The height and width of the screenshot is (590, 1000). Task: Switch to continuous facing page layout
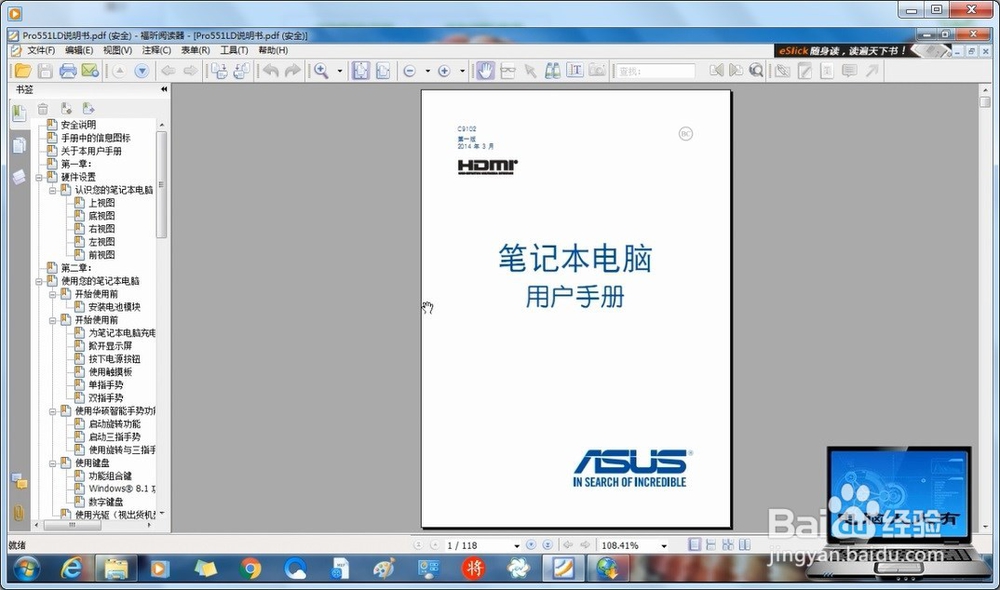tap(728, 545)
